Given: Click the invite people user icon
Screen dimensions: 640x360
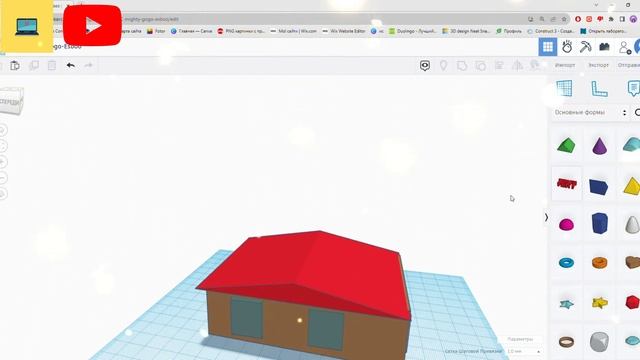Looking at the screenshot, I should (x=624, y=47).
